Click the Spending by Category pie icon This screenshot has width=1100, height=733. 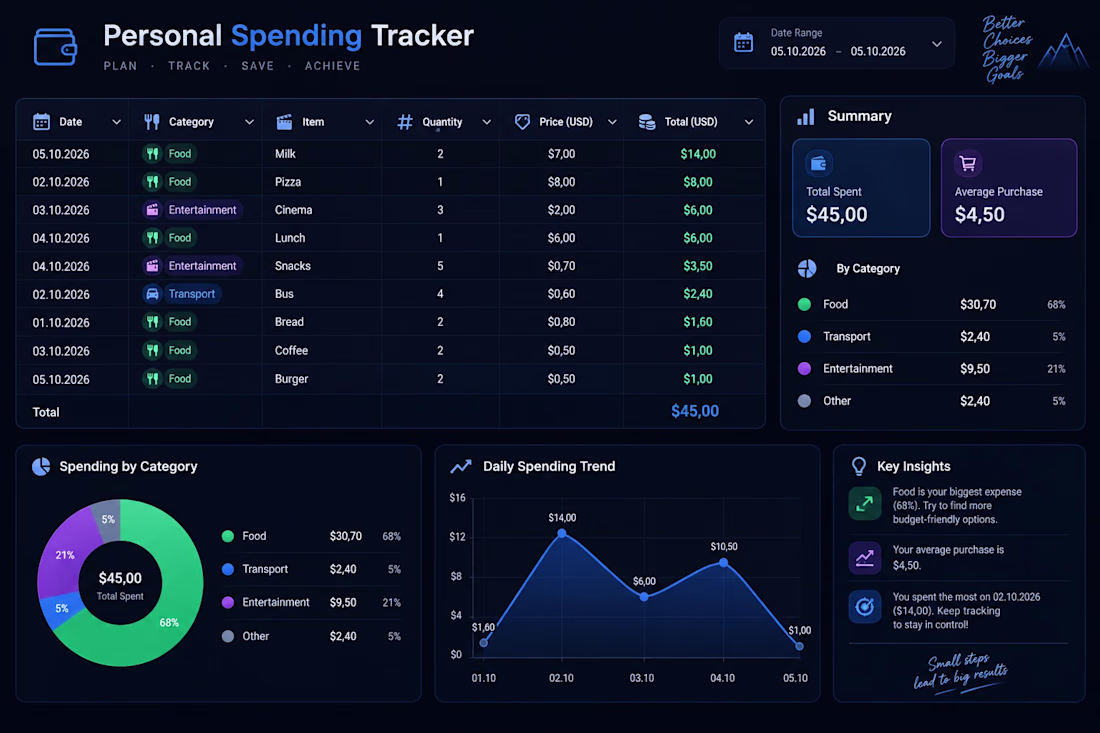tap(41, 466)
